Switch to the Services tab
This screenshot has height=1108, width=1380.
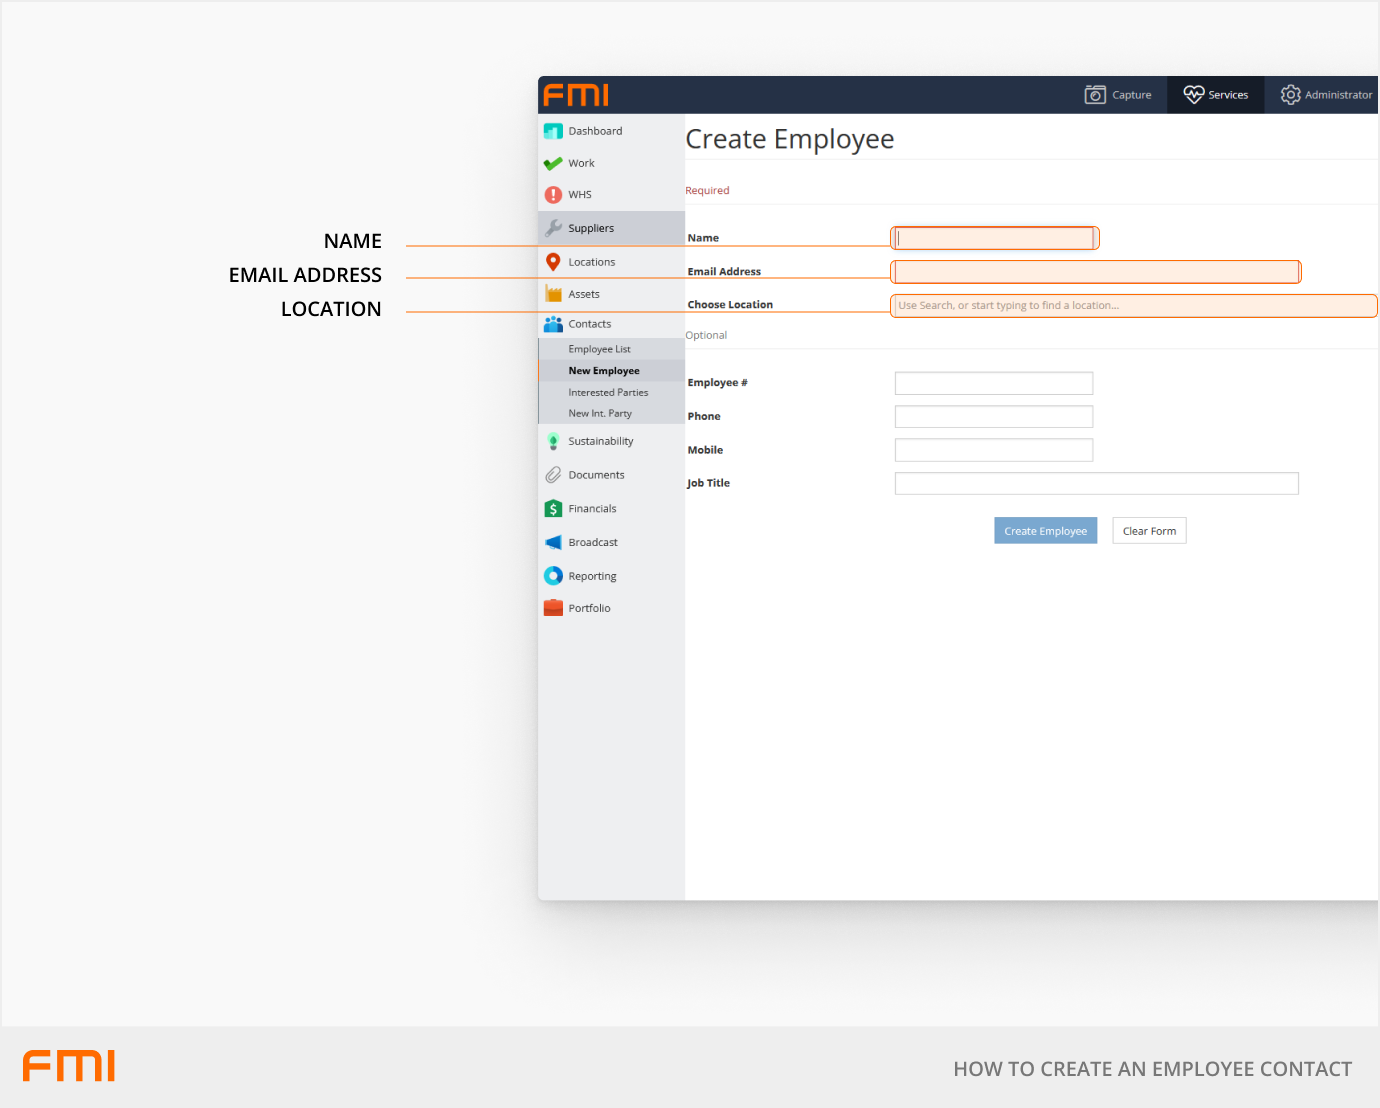coord(1215,95)
